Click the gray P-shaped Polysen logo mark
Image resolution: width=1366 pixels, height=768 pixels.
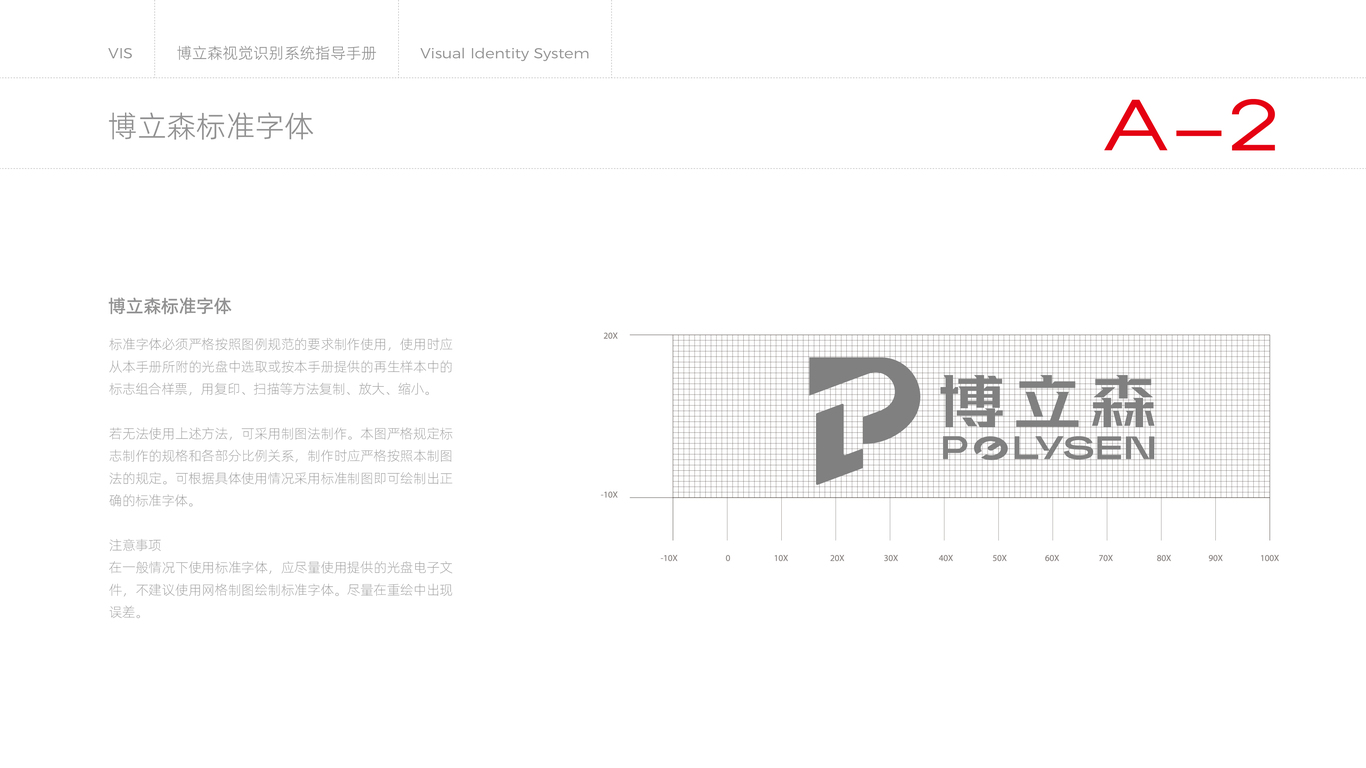pos(864,421)
